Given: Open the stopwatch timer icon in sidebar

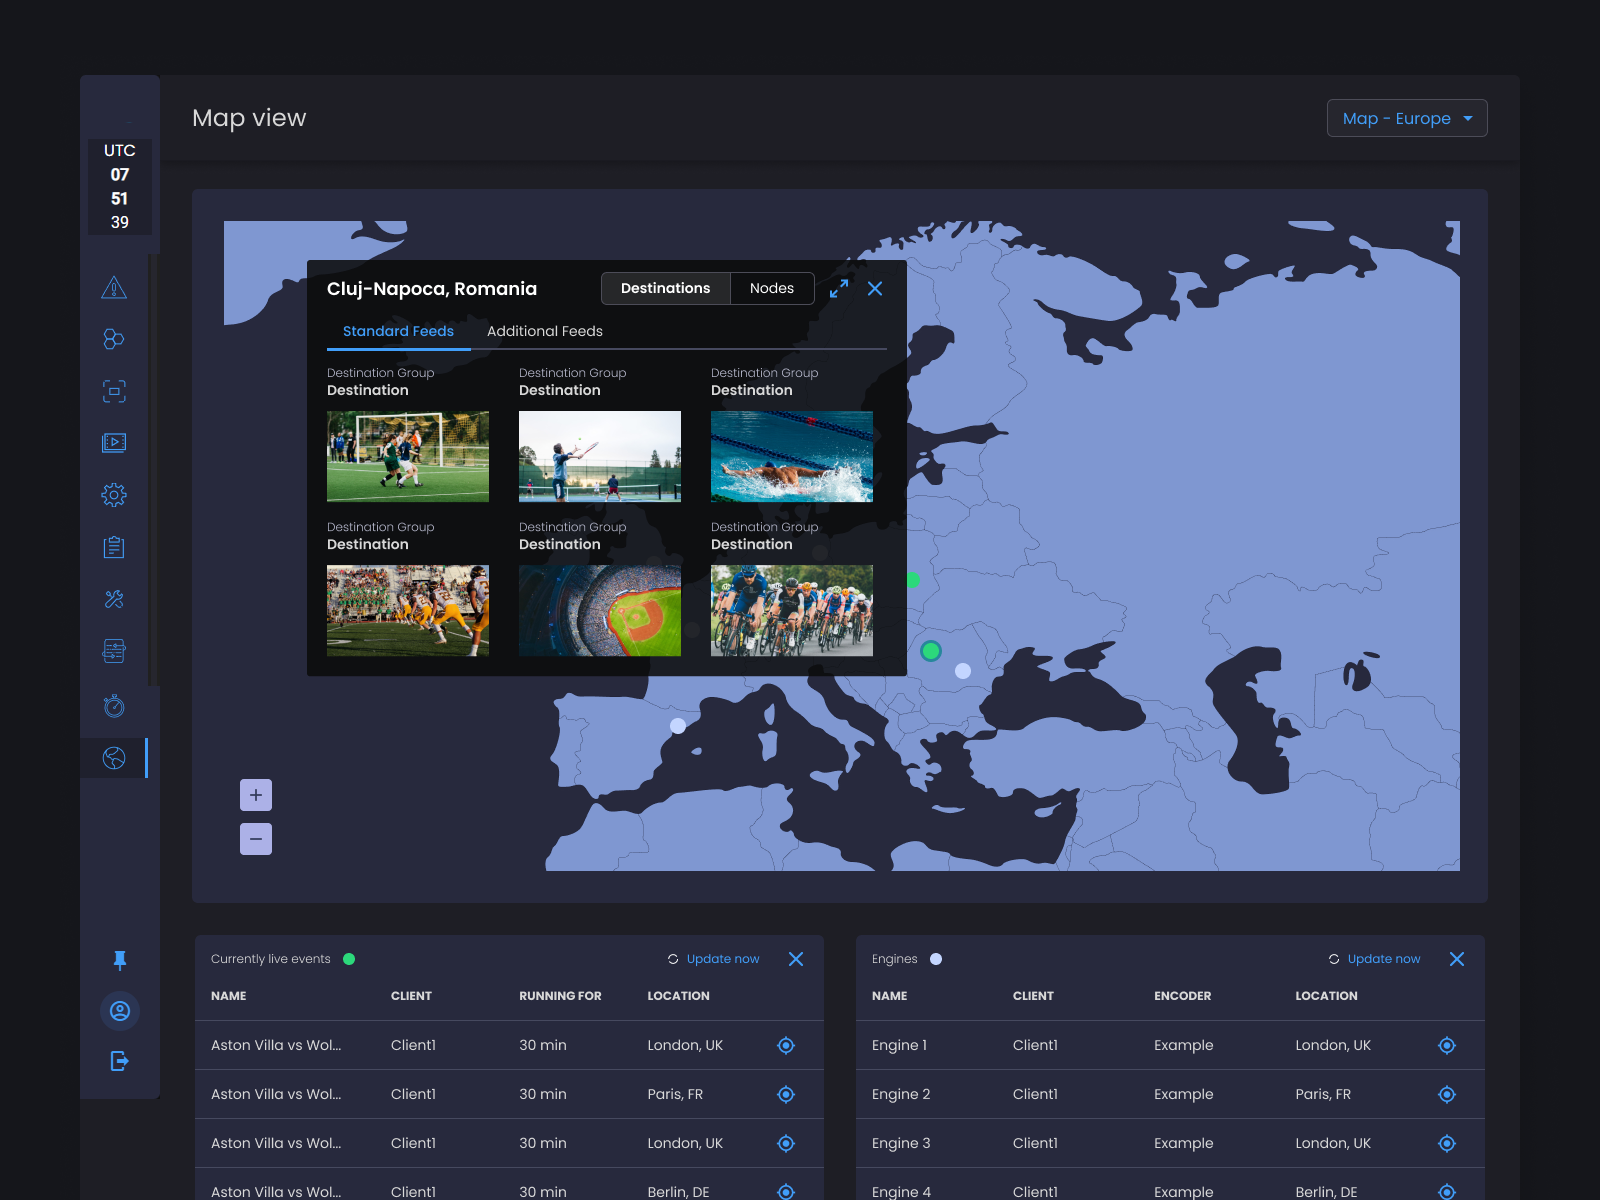Looking at the screenshot, I should (114, 706).
